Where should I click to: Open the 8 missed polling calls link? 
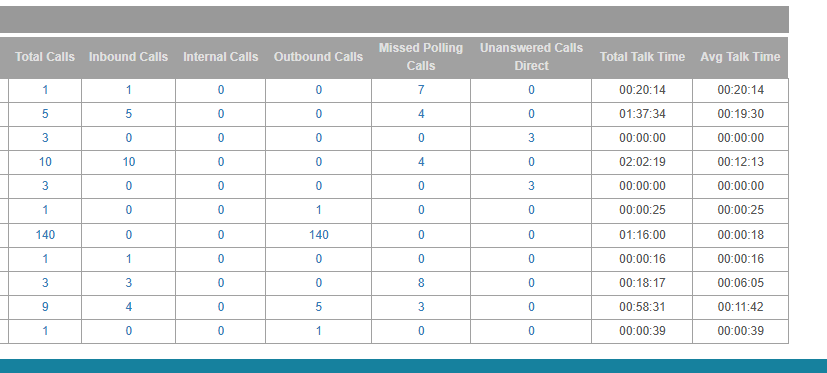[421, 283]
